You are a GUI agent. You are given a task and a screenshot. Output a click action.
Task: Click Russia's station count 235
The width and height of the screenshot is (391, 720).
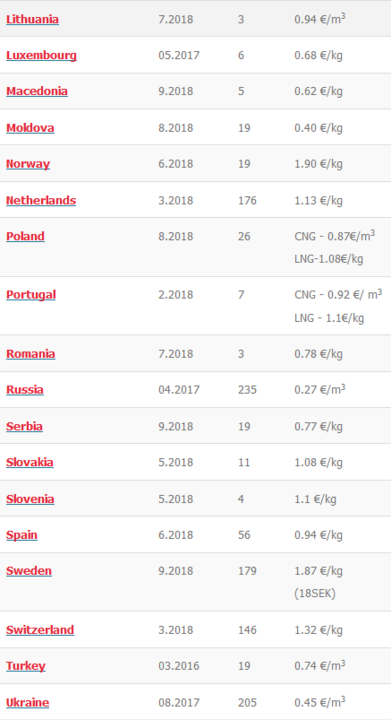247,390
